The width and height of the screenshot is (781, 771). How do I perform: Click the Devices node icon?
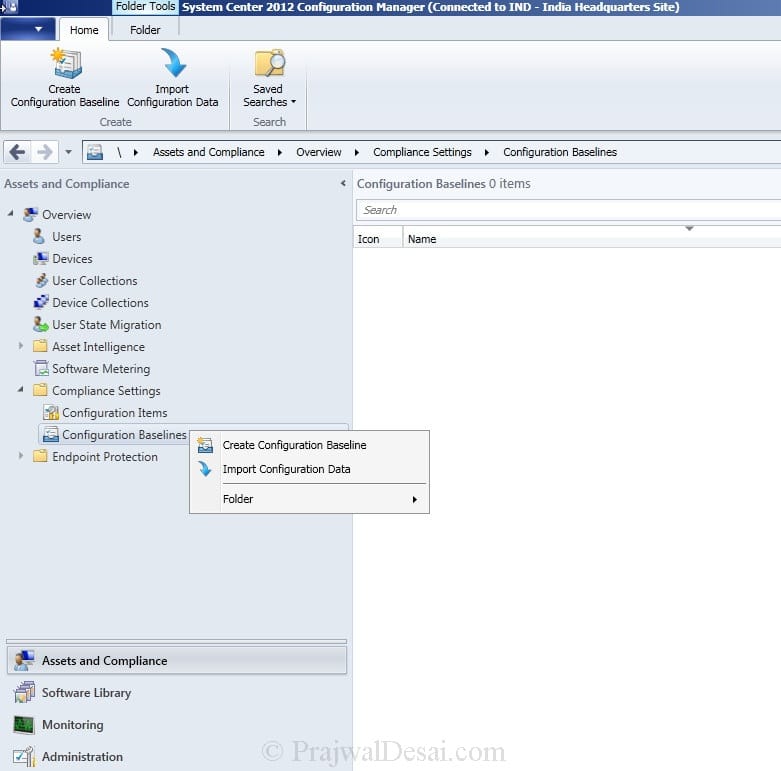point(40,258)
